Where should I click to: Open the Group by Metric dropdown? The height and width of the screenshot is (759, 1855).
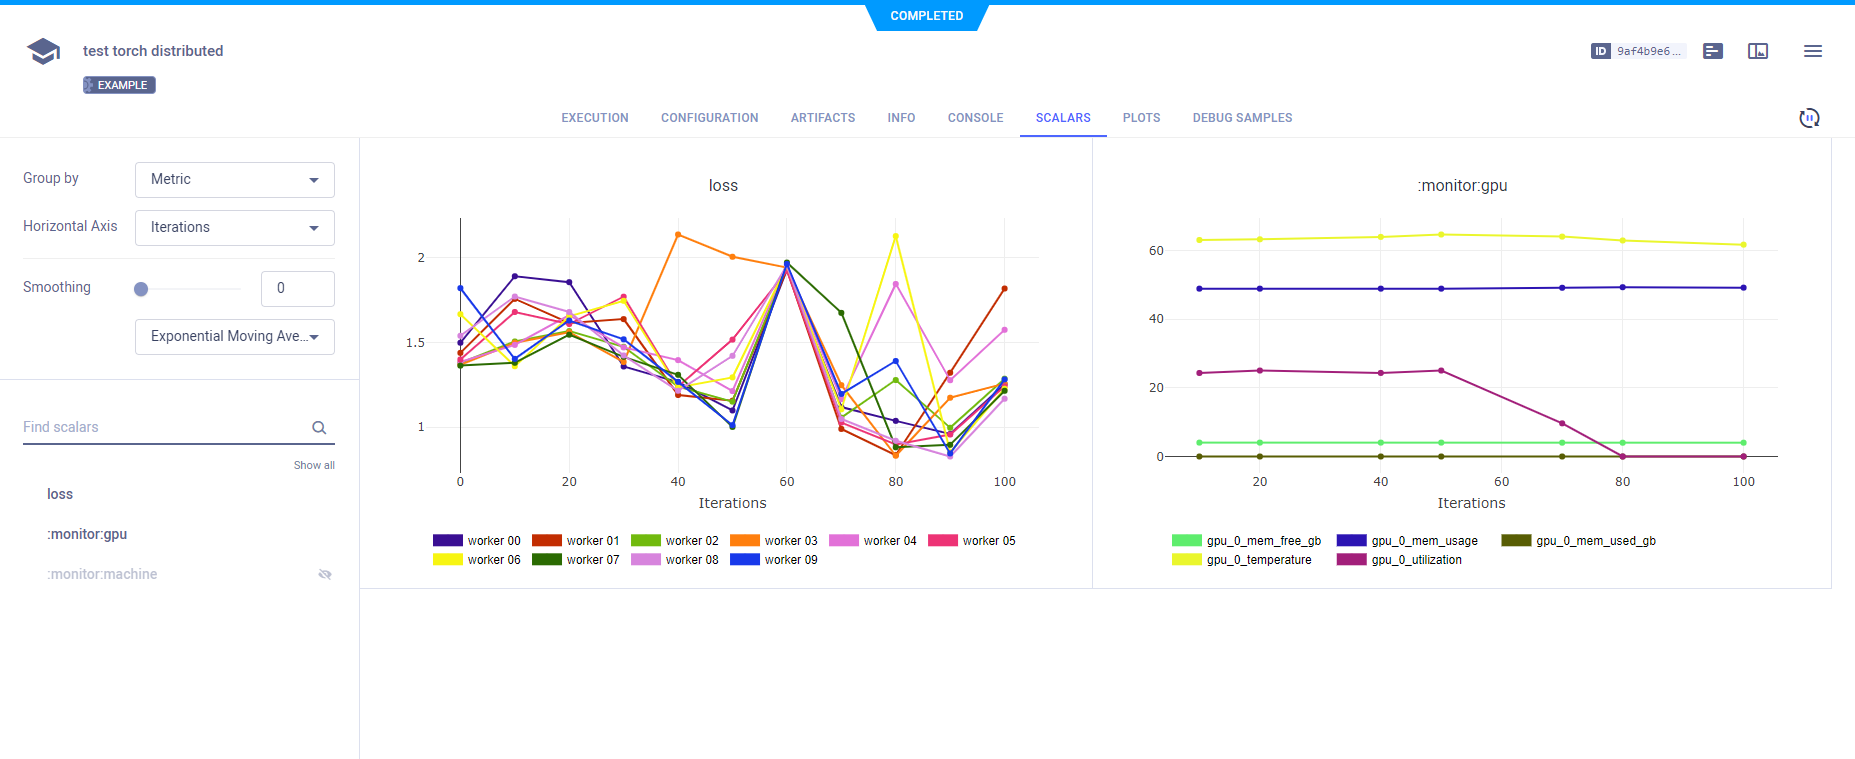point(235,180)
